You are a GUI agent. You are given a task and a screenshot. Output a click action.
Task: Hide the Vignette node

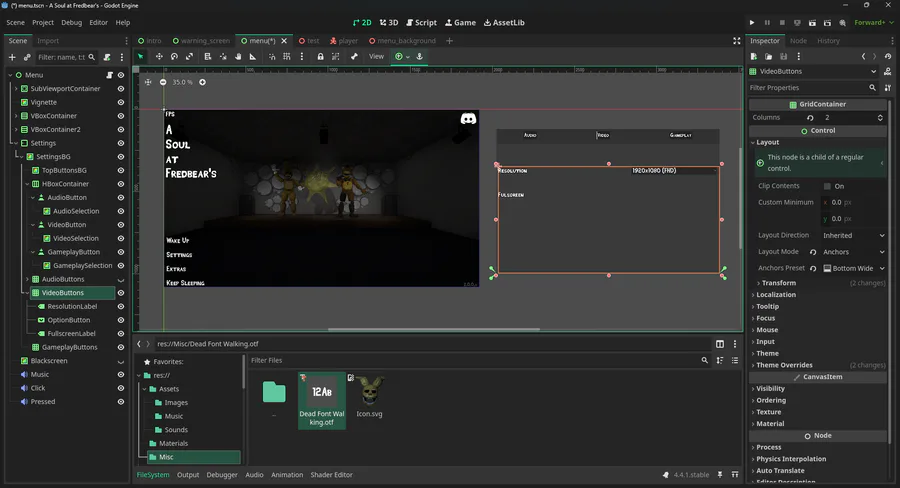click(x=121, y=102)
